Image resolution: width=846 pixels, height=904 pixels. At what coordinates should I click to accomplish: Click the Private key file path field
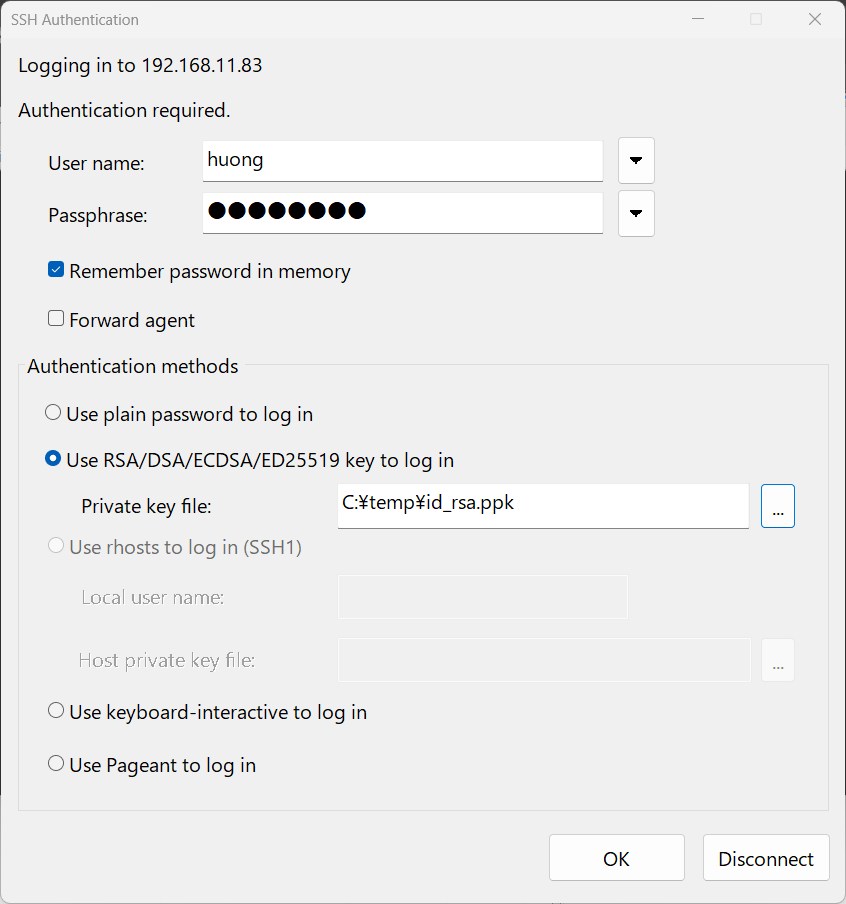pyautogui.click(x=543, y=506)
